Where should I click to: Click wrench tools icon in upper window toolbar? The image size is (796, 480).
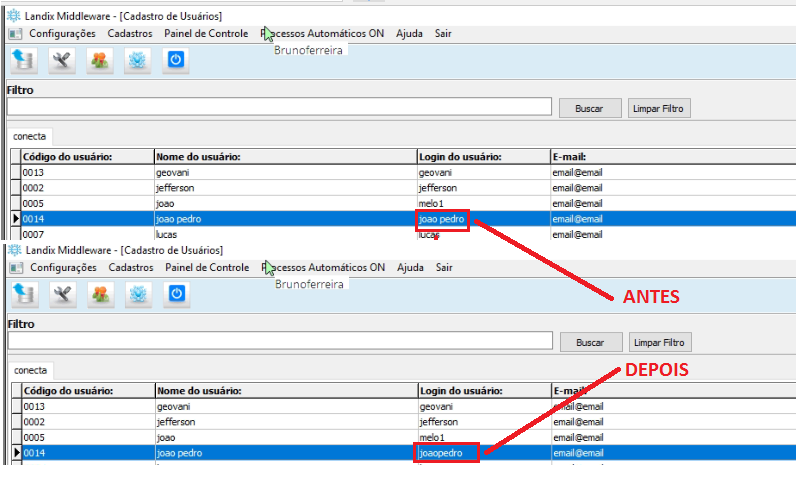tap(62, 60)
